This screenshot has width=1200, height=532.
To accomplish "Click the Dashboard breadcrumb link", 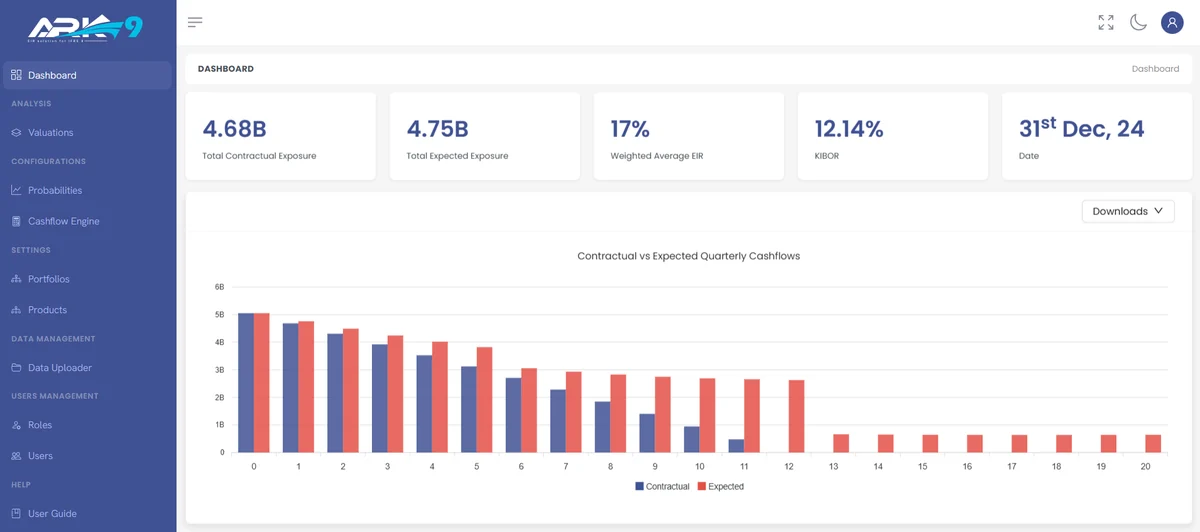I will point(1155,69).
